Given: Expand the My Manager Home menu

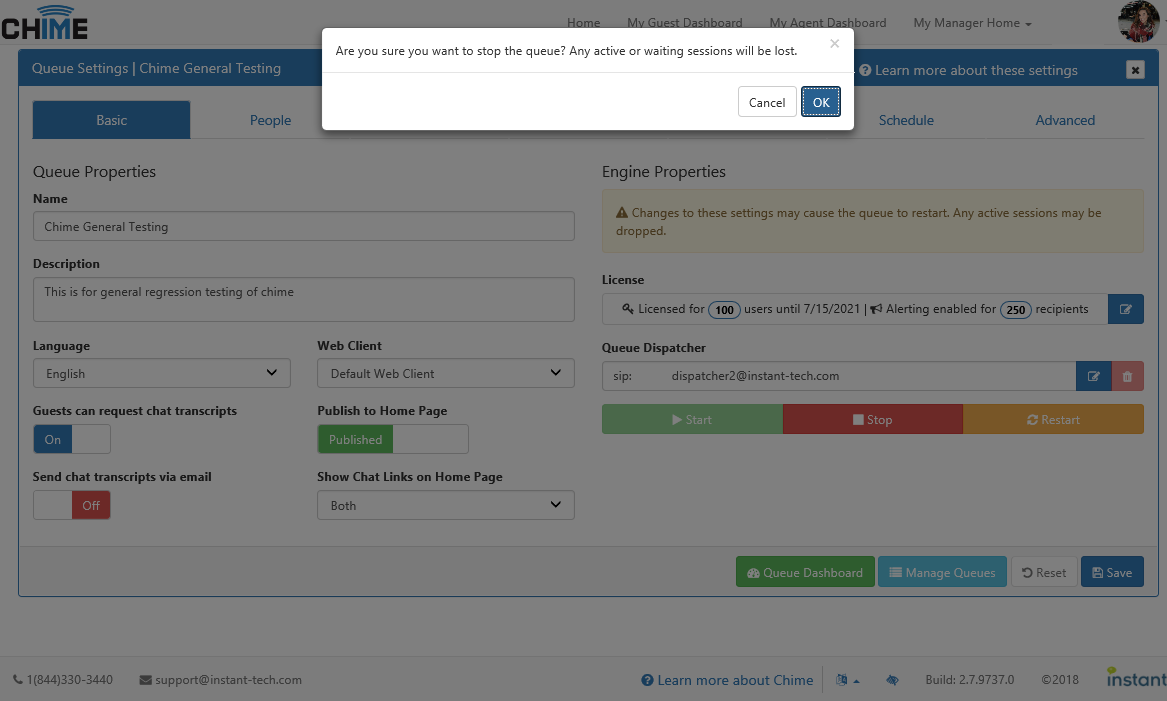Looking at the screenshot, I should point(972,23).
